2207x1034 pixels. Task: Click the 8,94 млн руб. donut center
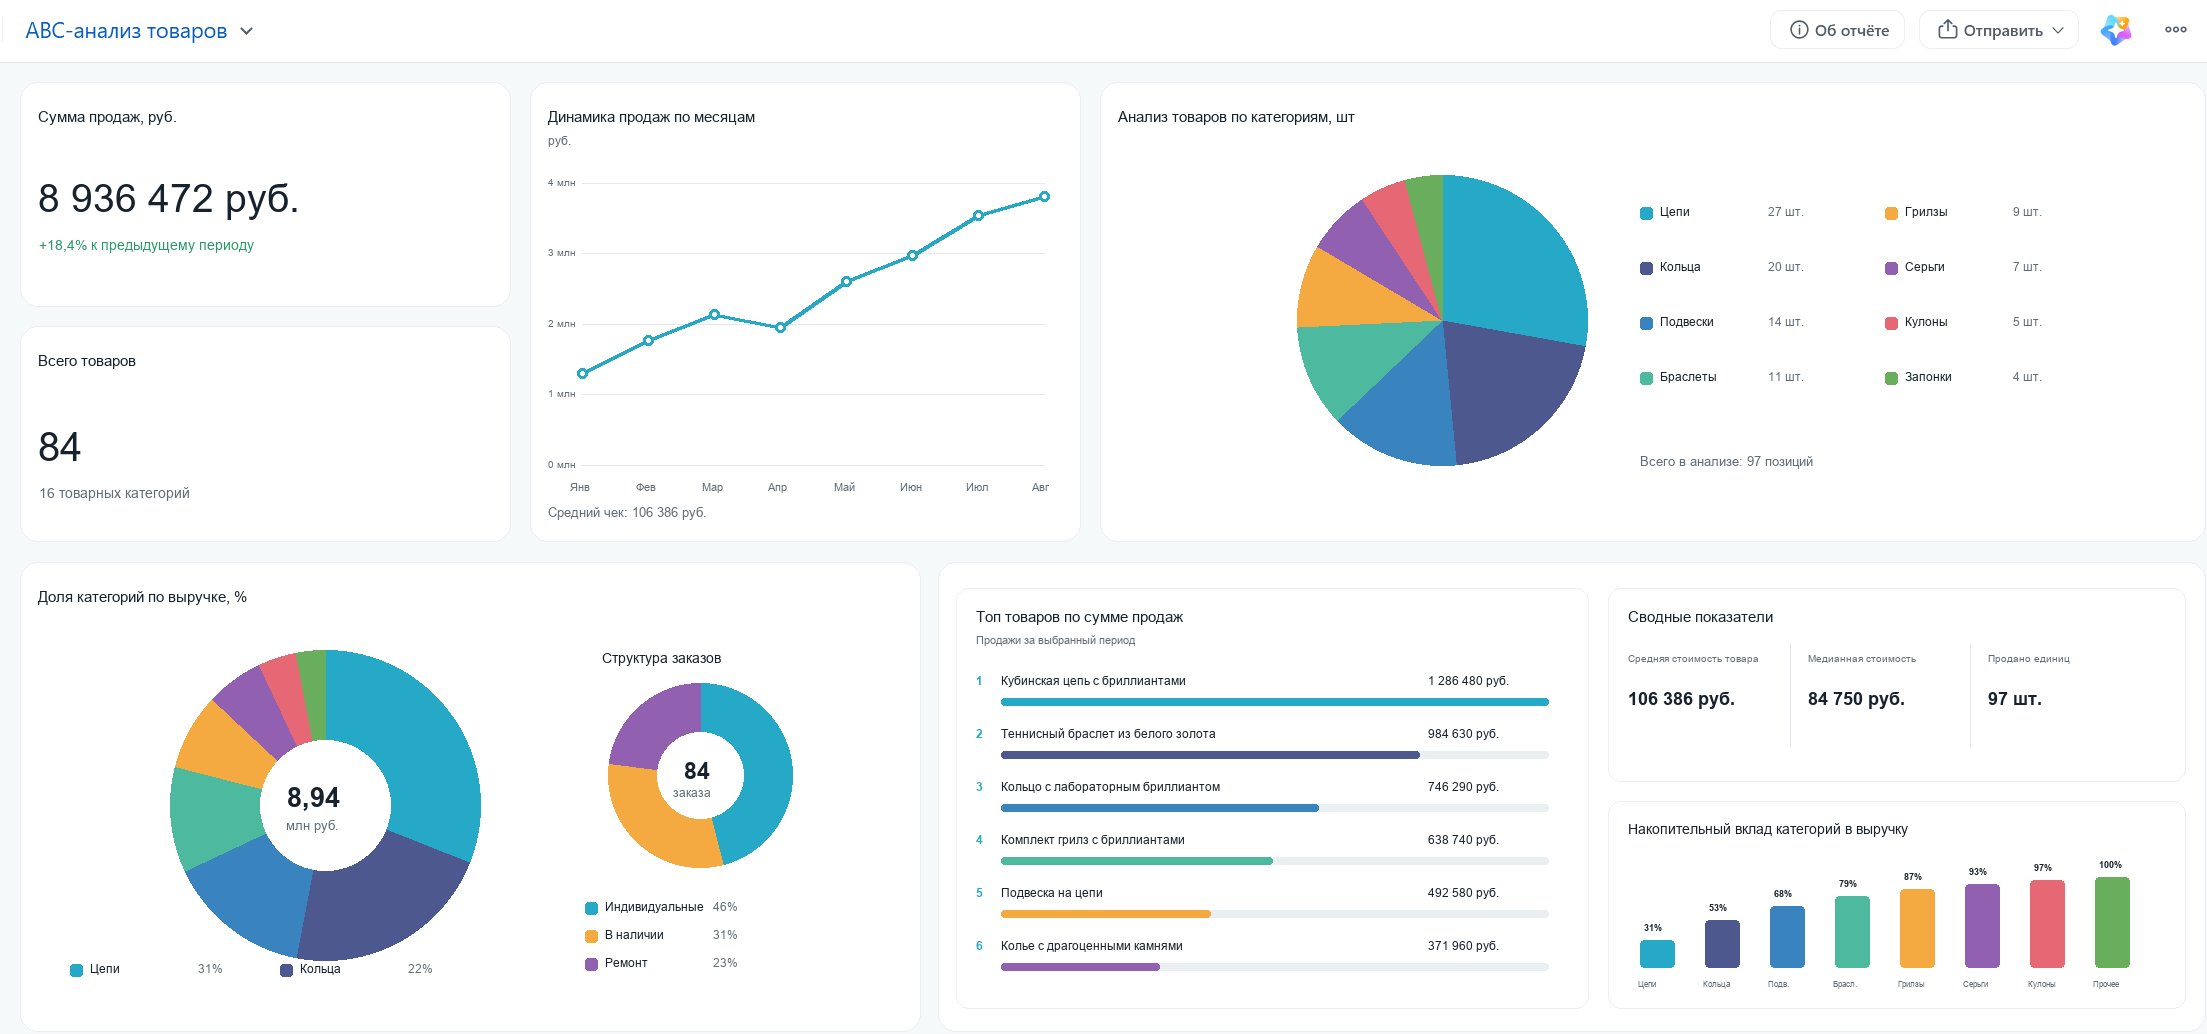click(313, 806)
